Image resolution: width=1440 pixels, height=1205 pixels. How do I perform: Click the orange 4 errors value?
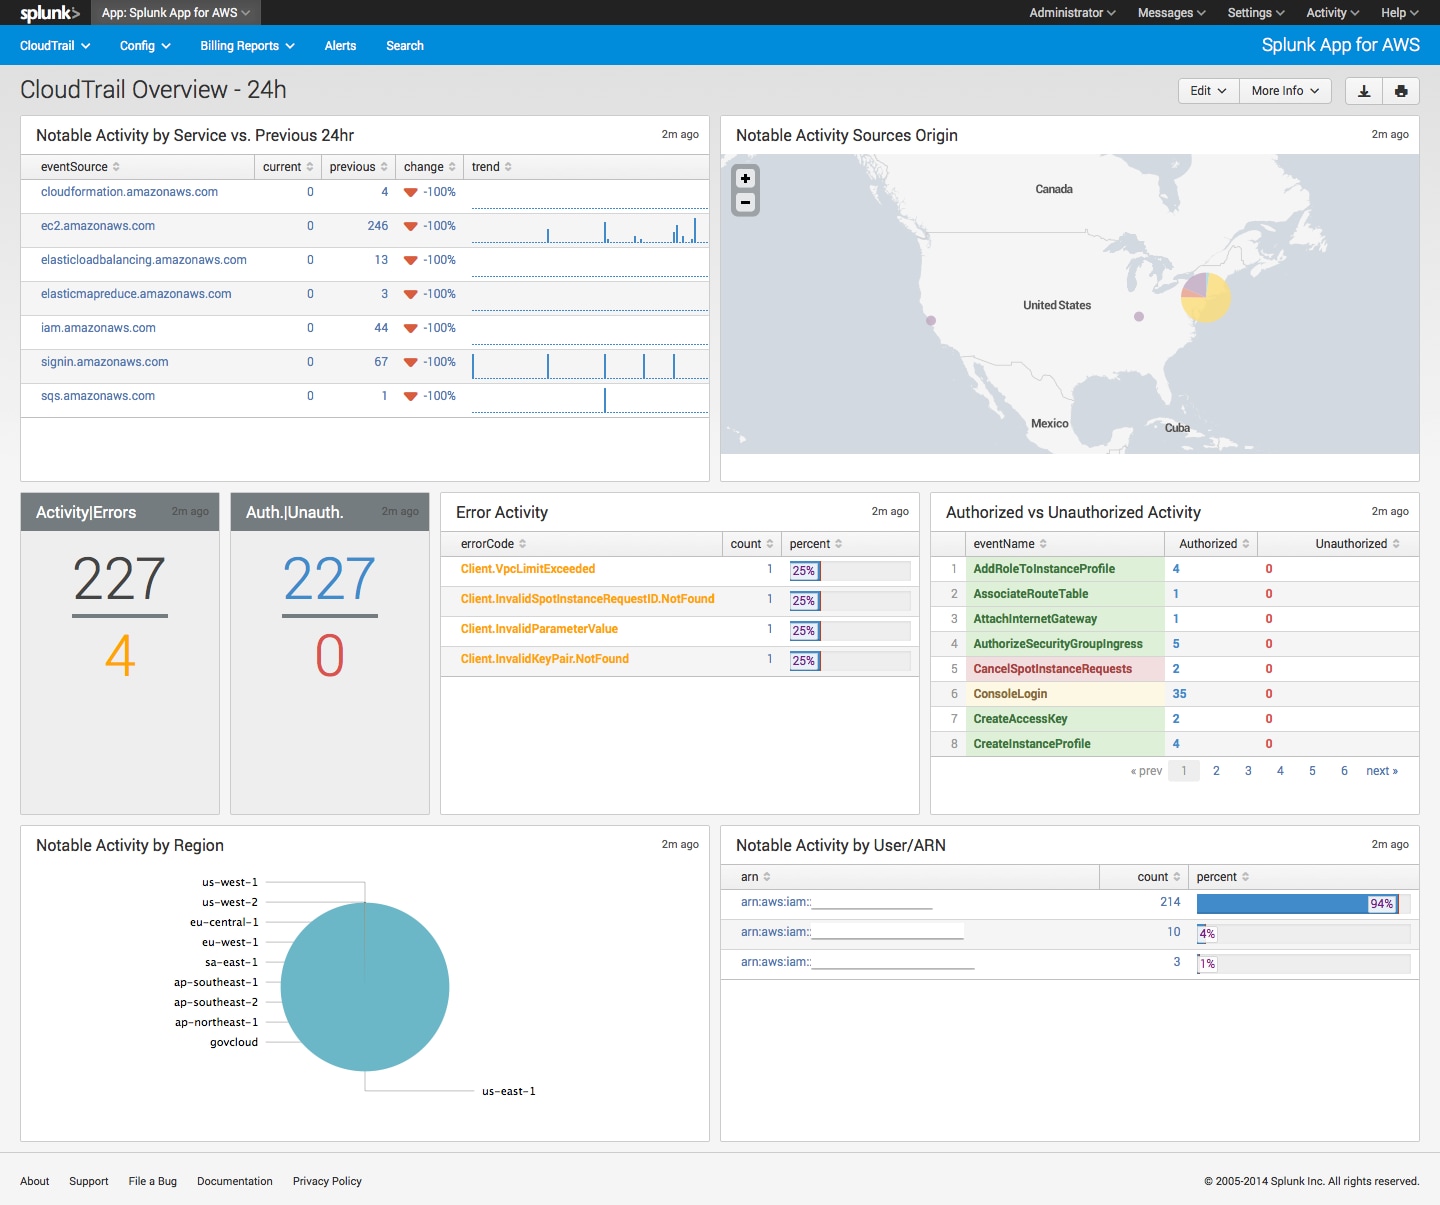tap(120, 656)
